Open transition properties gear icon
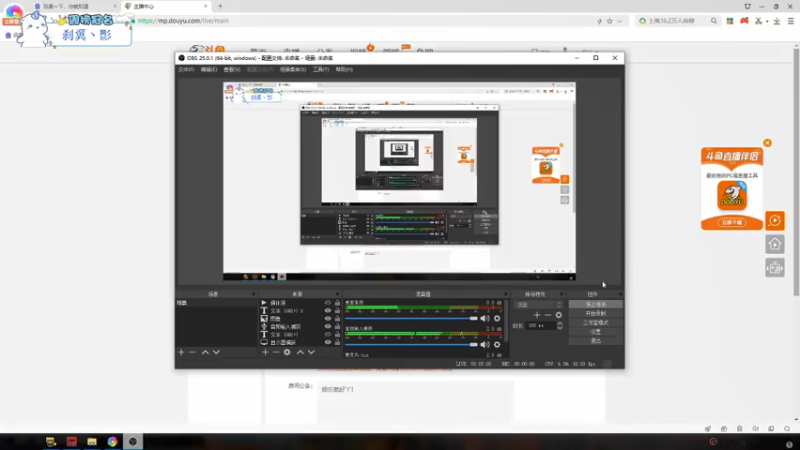This screenshot has height=450, width=800. tap(559, 315)
